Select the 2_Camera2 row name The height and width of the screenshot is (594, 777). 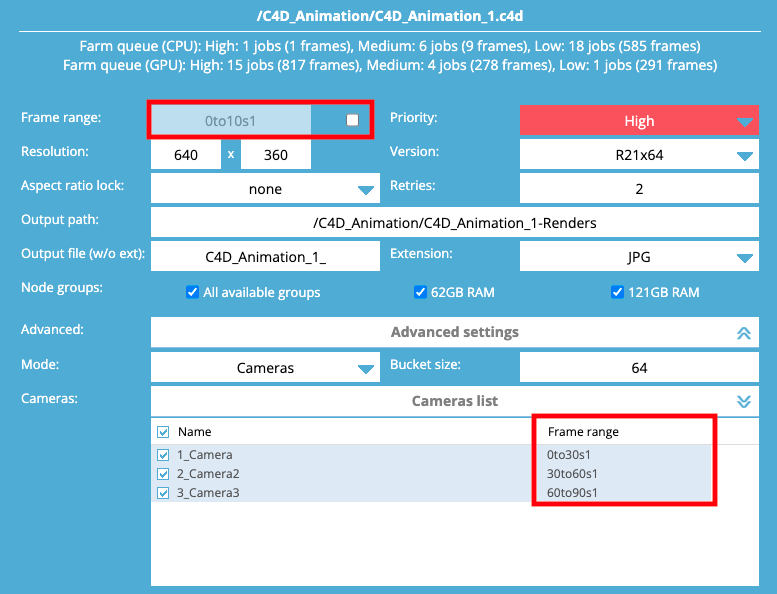pos(208,474)
